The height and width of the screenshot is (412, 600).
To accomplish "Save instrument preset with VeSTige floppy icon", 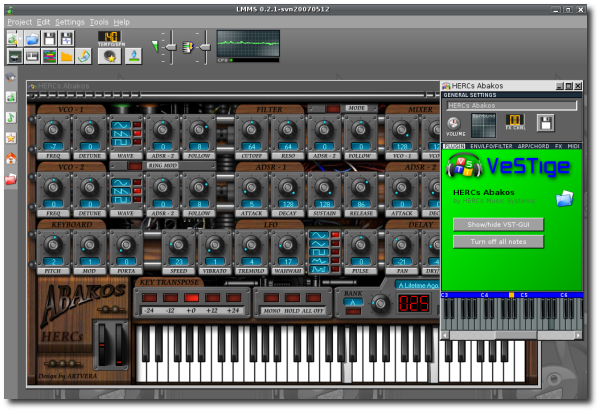I will point(546,123).
